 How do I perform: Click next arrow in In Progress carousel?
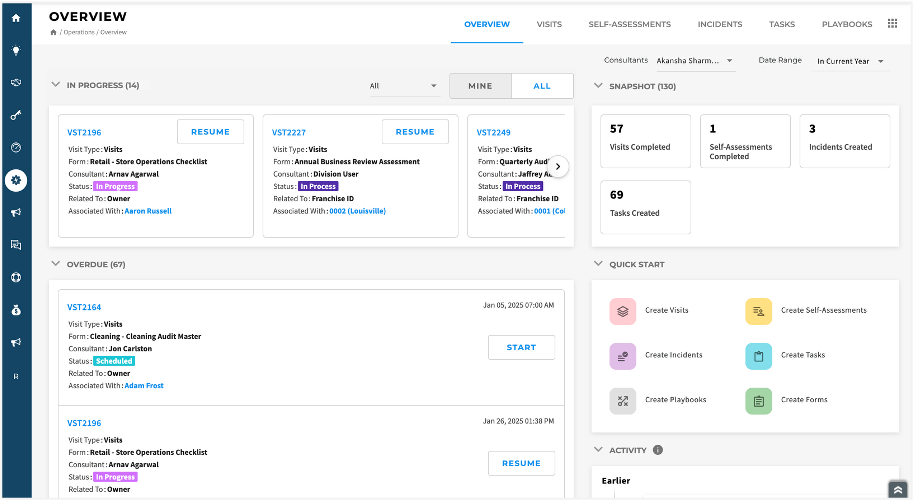tap(559, 167)
